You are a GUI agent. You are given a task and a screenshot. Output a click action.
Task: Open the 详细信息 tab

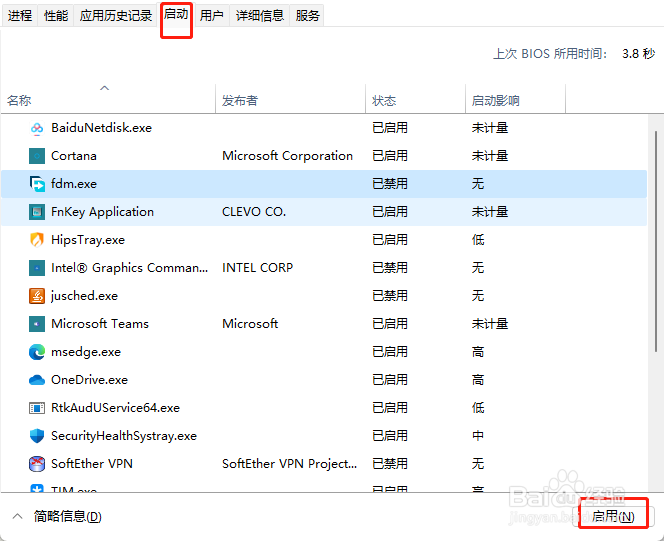pyautogui.click(x=260, y=16)
